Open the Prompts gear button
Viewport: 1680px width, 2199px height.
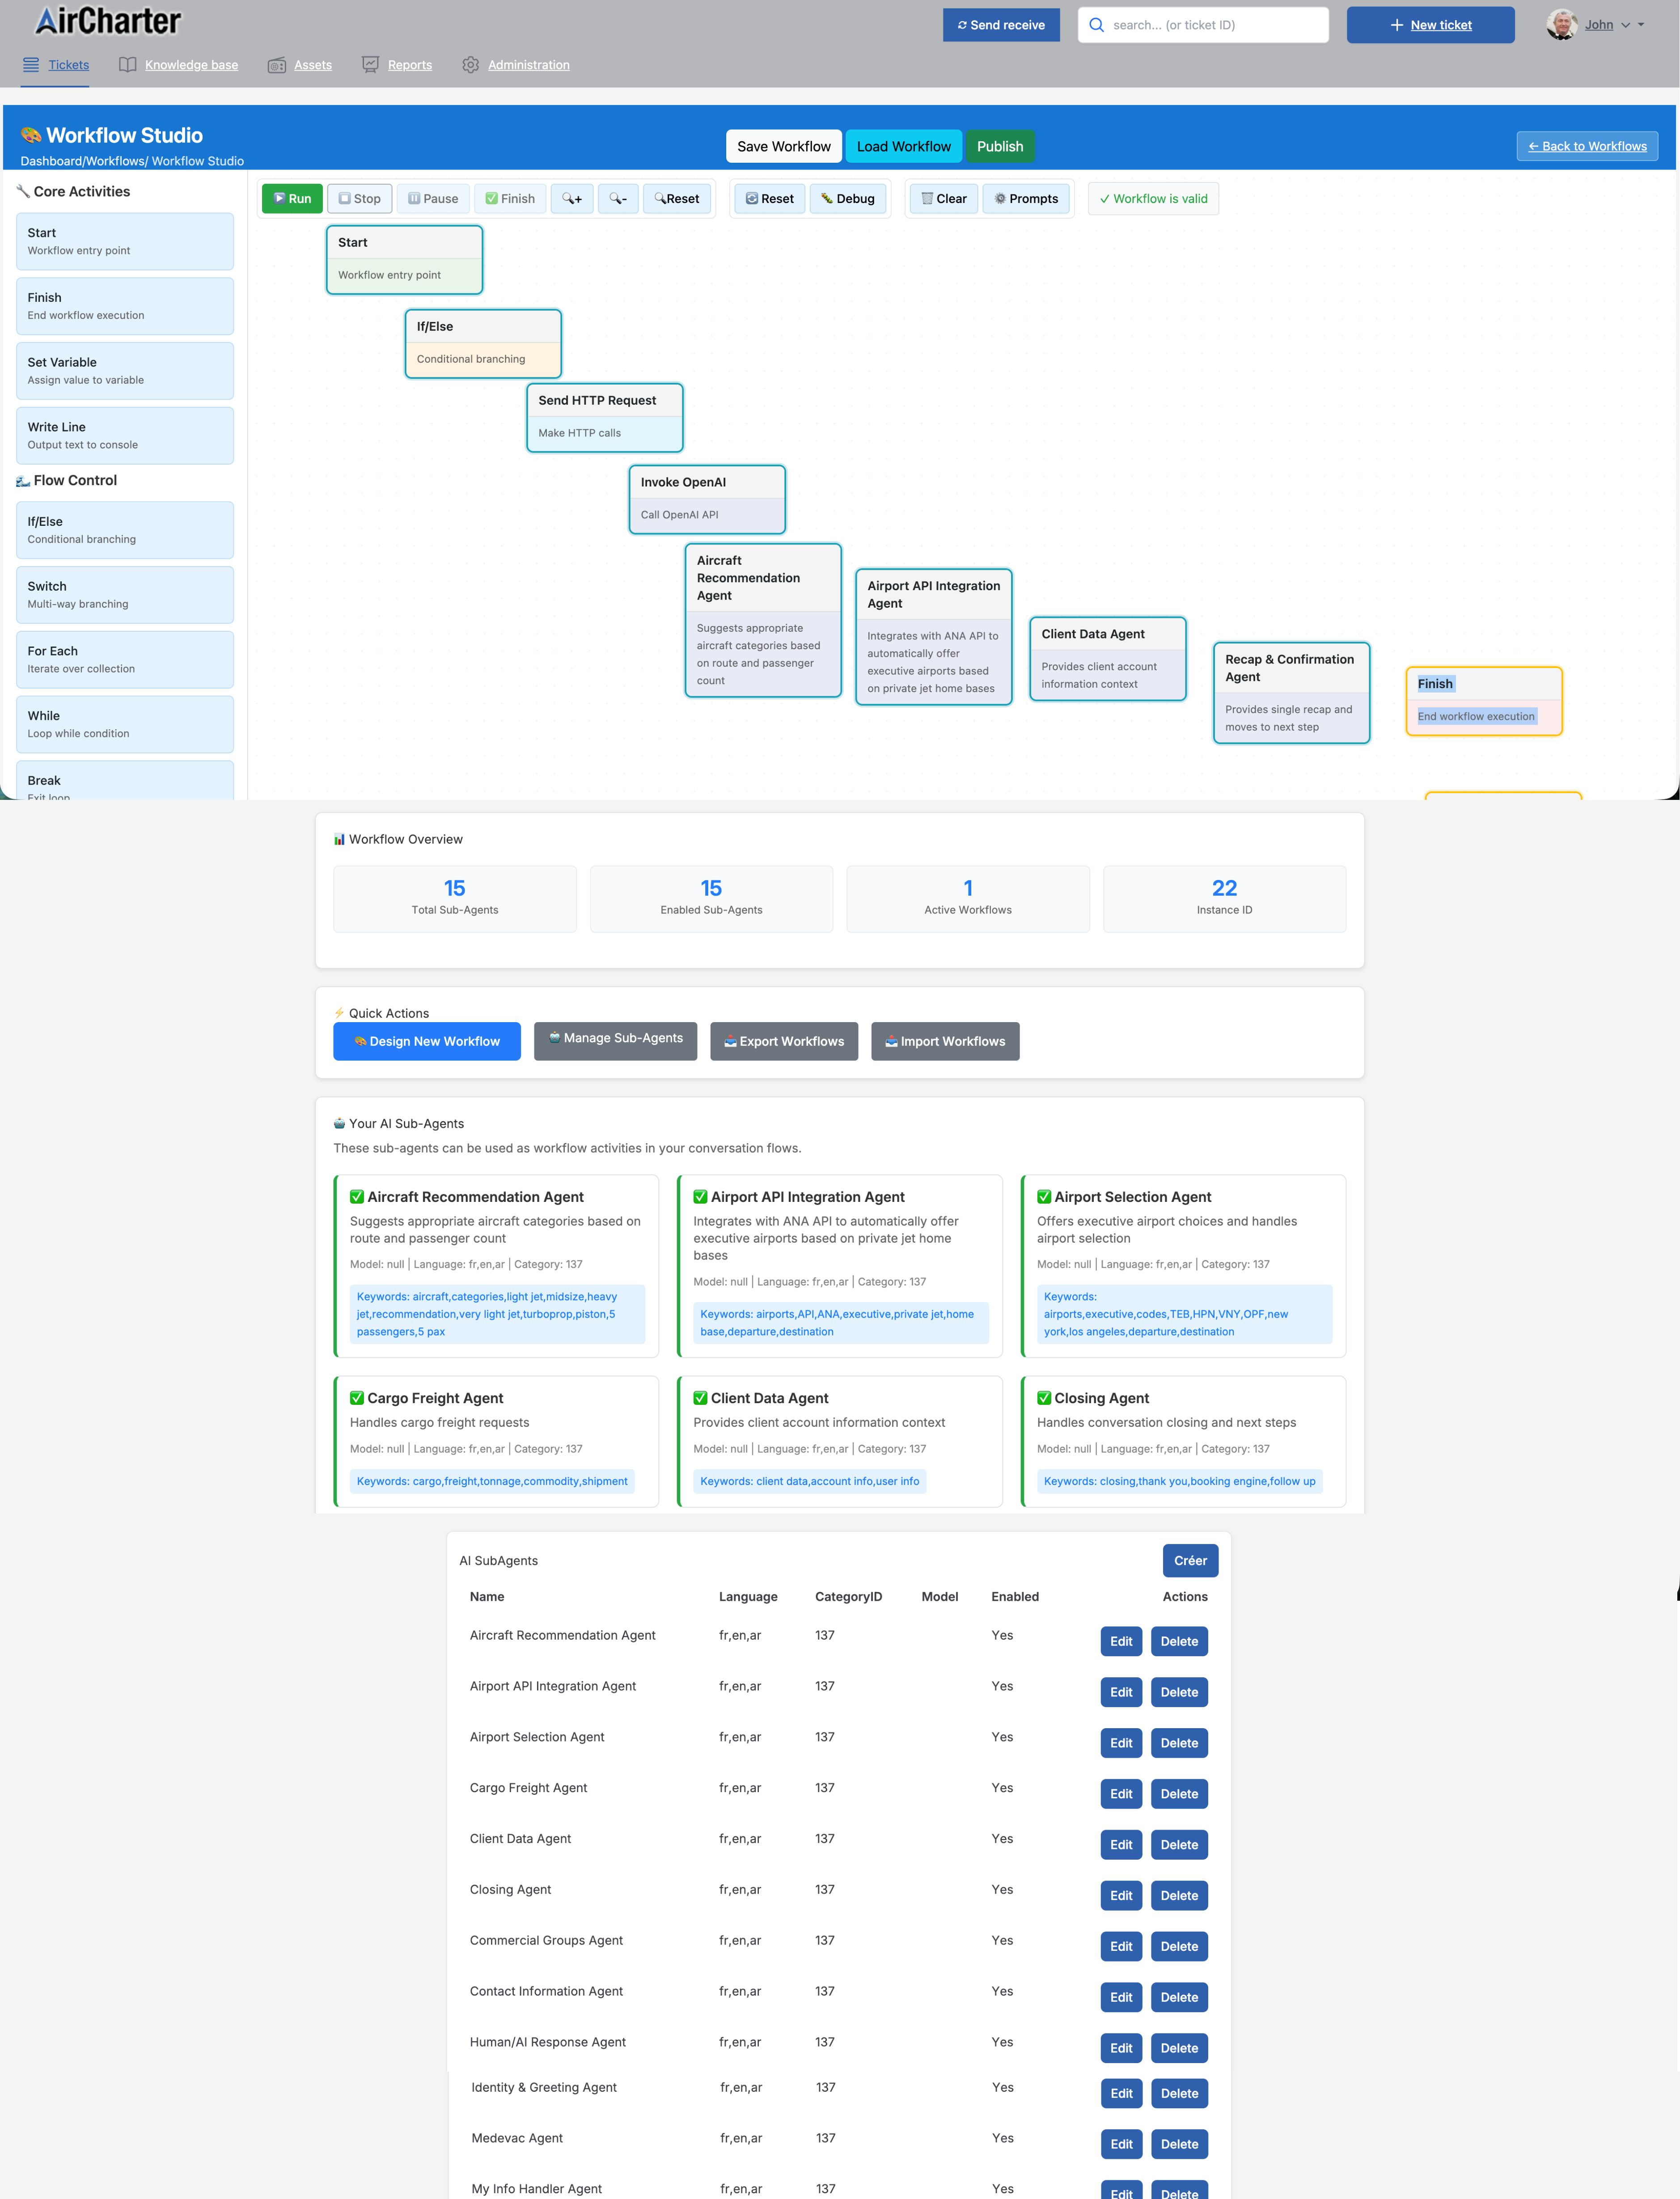(x=1025, y=198)
